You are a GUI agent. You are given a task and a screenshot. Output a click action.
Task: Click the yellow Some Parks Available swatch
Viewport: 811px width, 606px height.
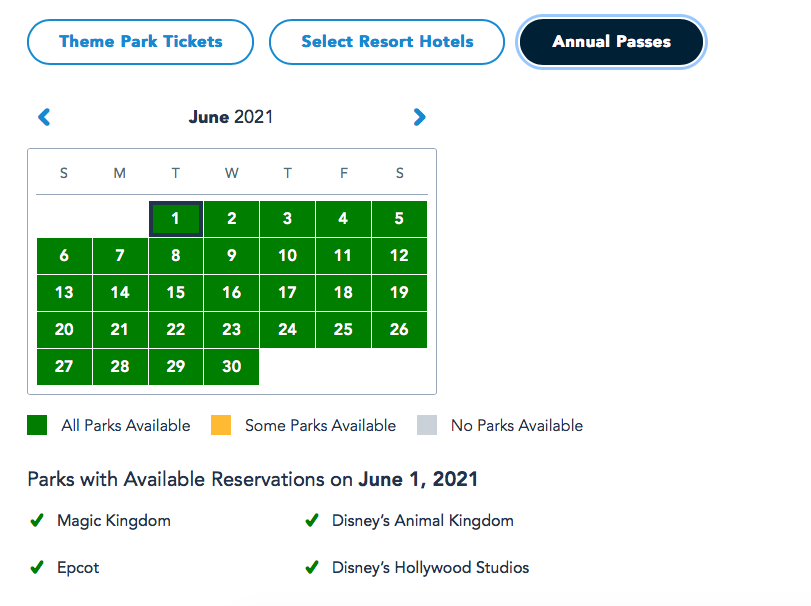point(221,426)
